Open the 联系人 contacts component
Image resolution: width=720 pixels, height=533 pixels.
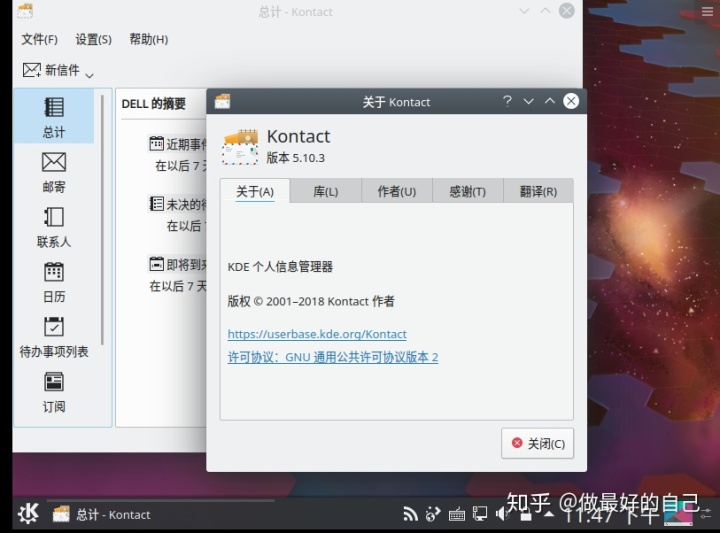(x=54, y=227)
